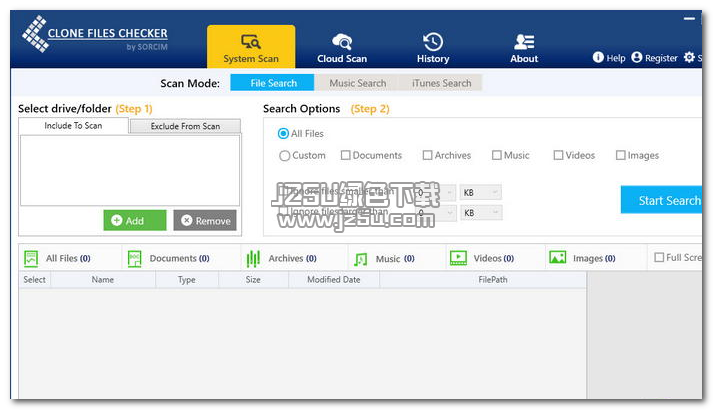This screenshot has width=713, height=410.
Task: Click the Documents (0) results icon
Action: tap(135, 258)
